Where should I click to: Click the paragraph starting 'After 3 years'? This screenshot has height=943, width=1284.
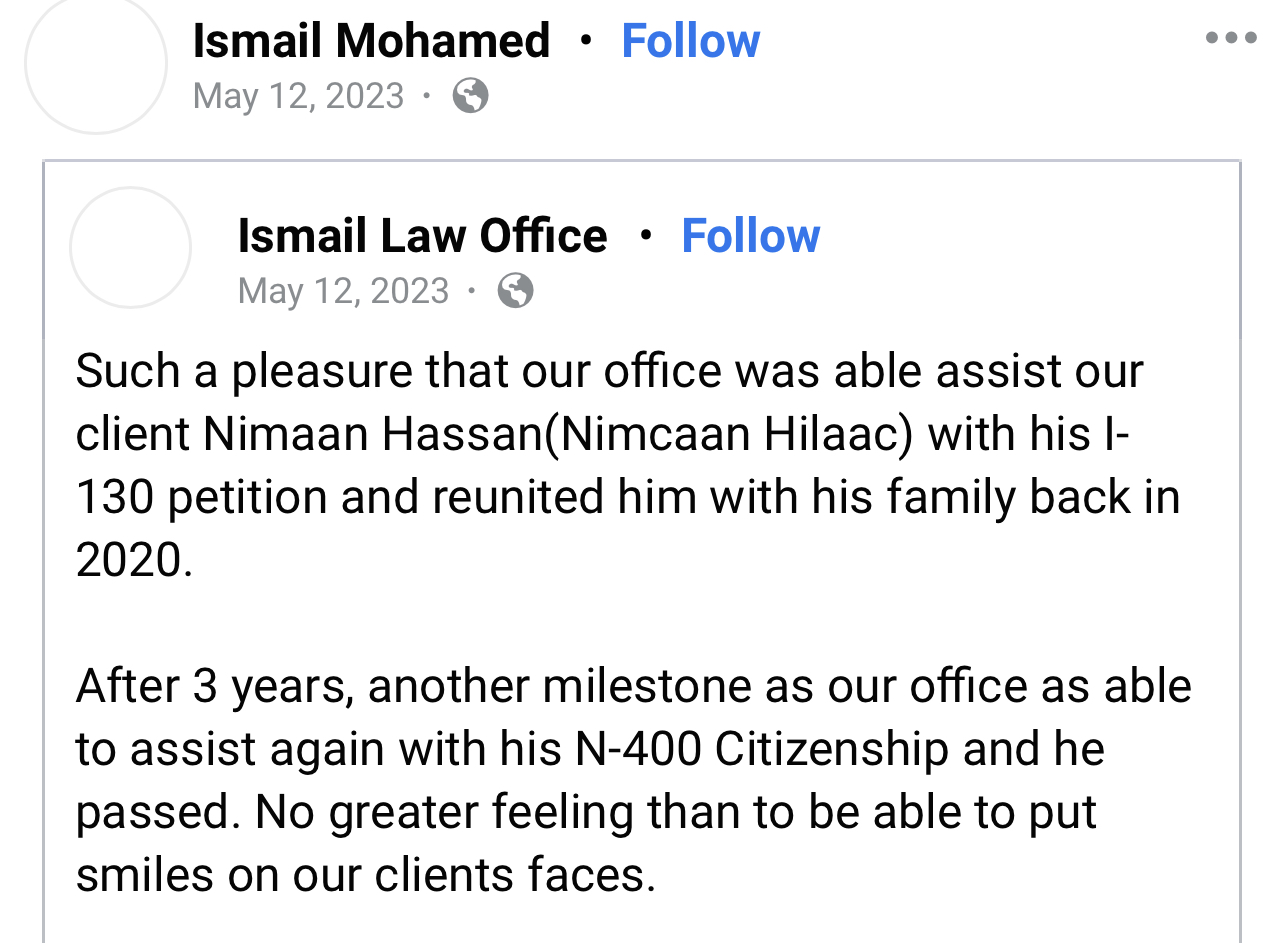click(634, 780)
